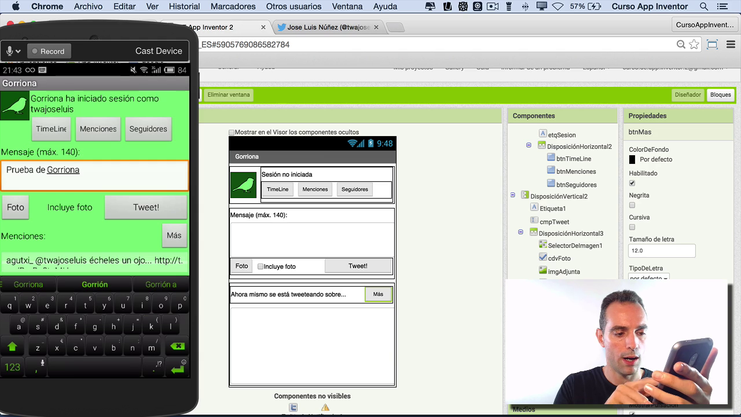Open the Historial menu
The height and width of the screenshot is (417, 741).
[x=184, y=6]
